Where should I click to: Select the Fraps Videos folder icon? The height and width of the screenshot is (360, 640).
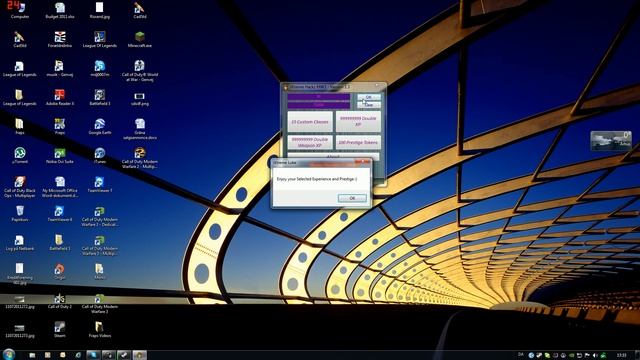(x=100, y=329)
